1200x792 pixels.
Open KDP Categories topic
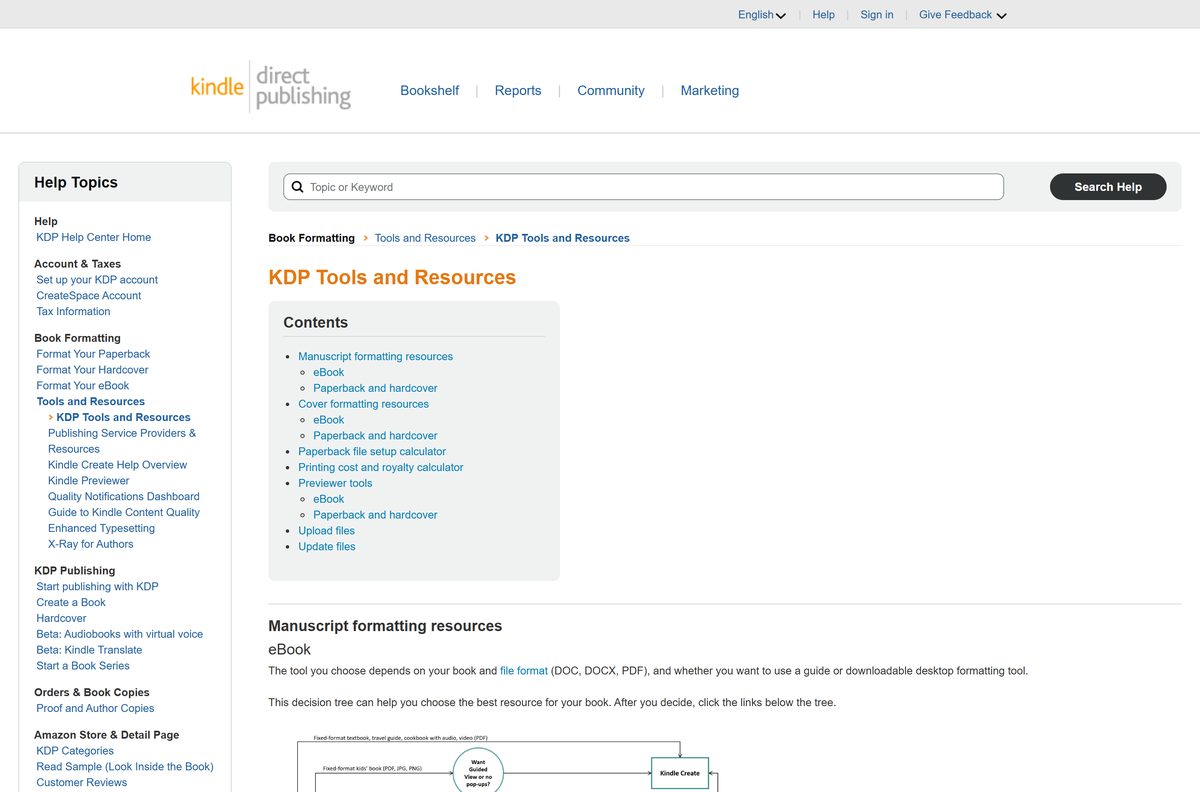coord(75,751)
